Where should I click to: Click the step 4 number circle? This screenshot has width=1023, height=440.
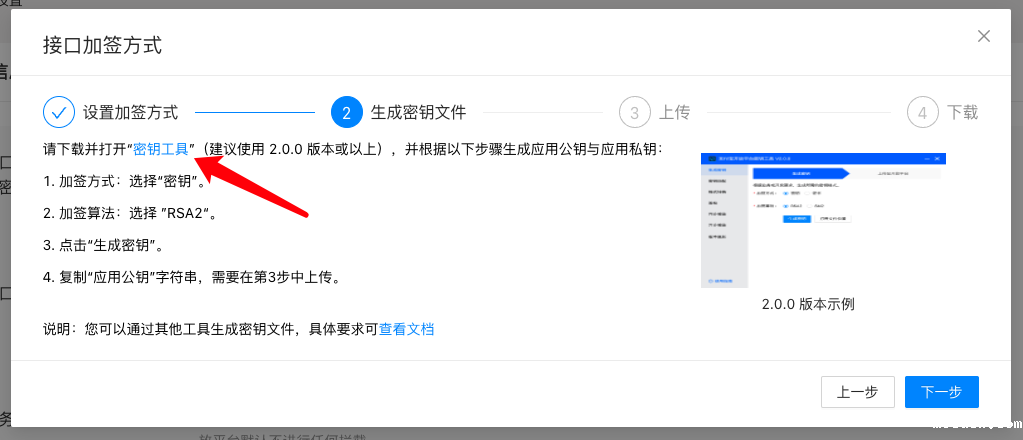(x=922, y=112)
